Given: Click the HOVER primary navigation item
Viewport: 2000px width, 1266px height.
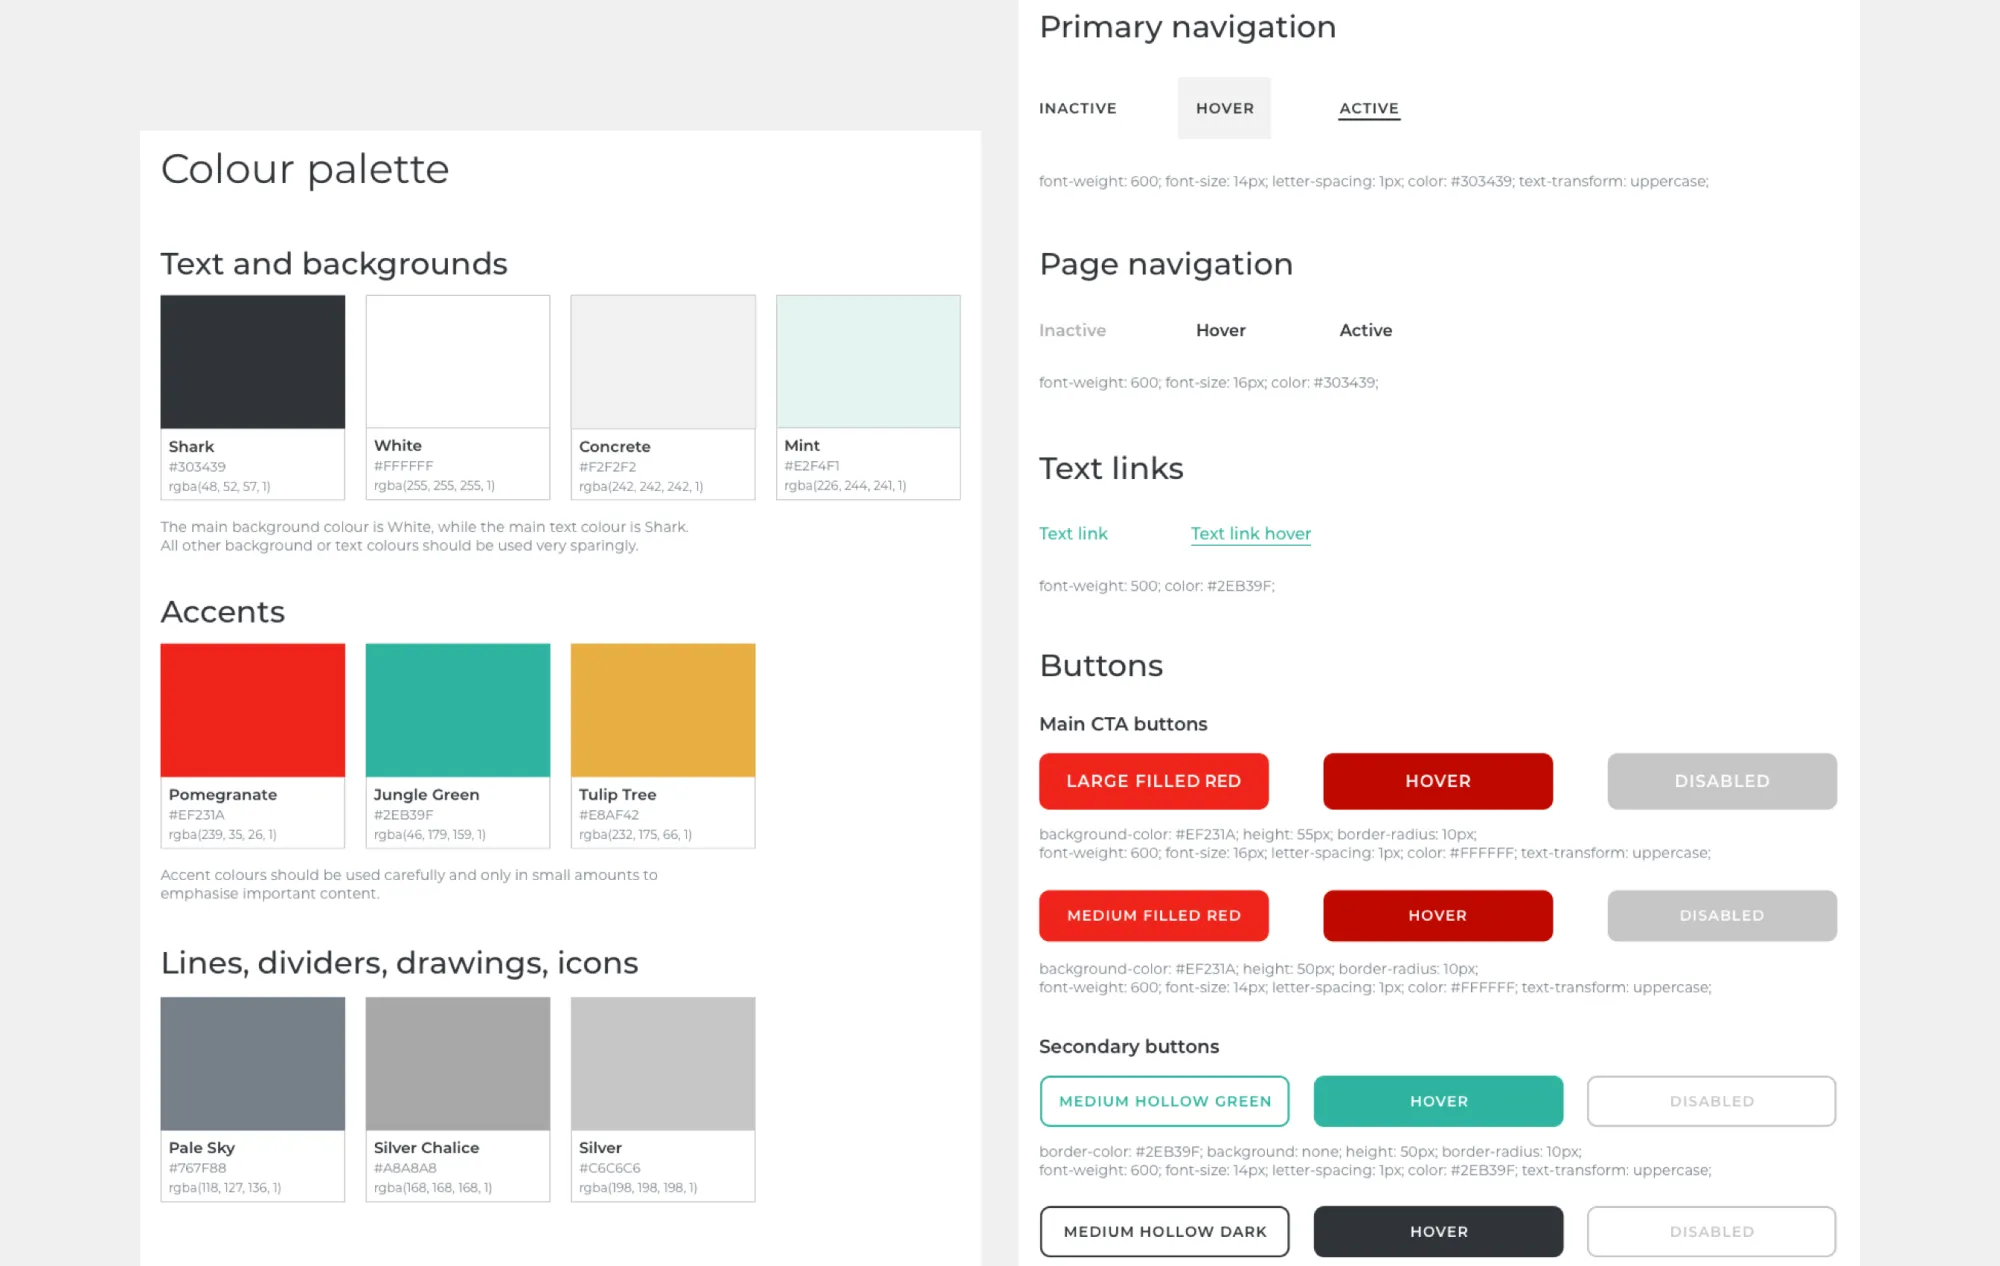Looking at the screenshot, I should (x=1224, y=108).
